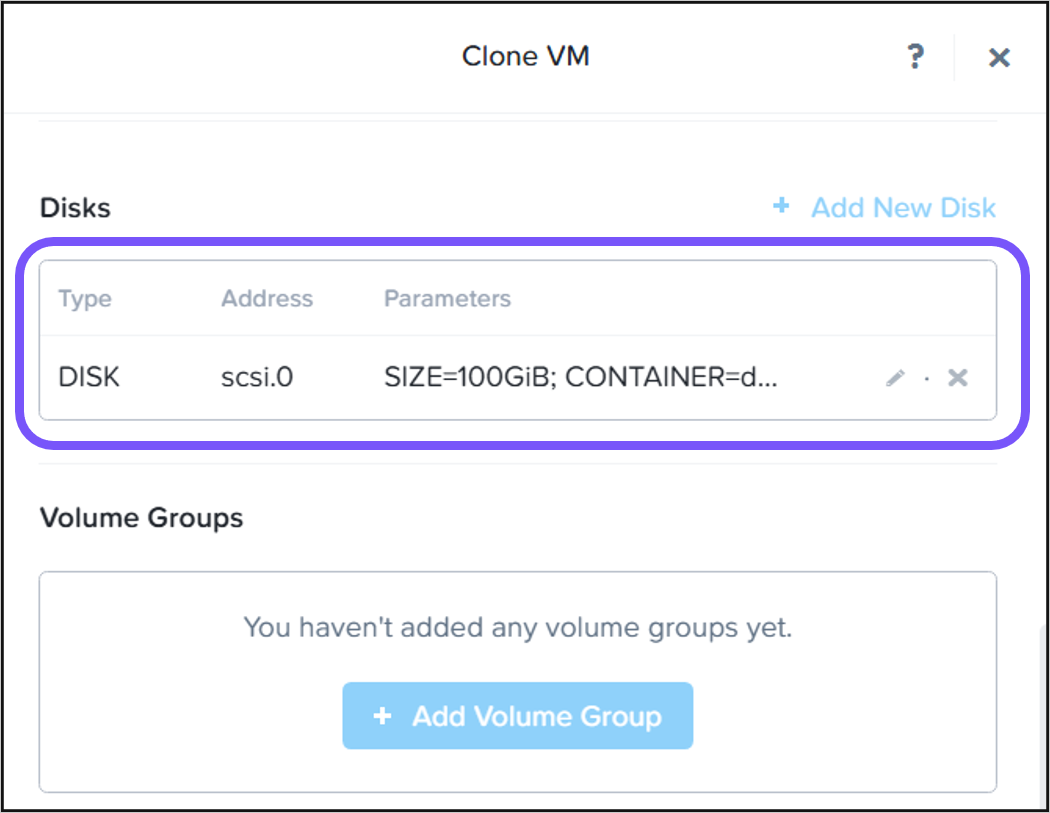Open the help question mark icon

coord(914,57)
